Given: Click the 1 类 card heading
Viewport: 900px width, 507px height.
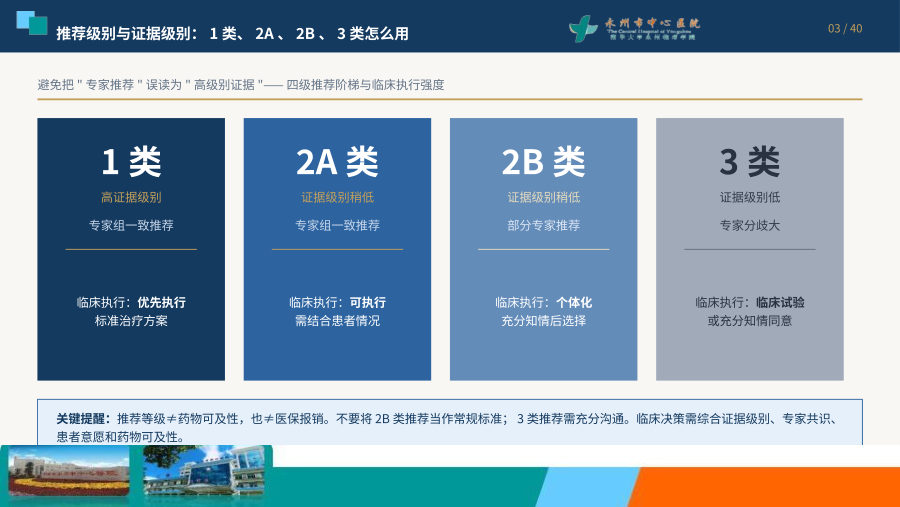Looking at the screenshot, I should coord(131,162).
